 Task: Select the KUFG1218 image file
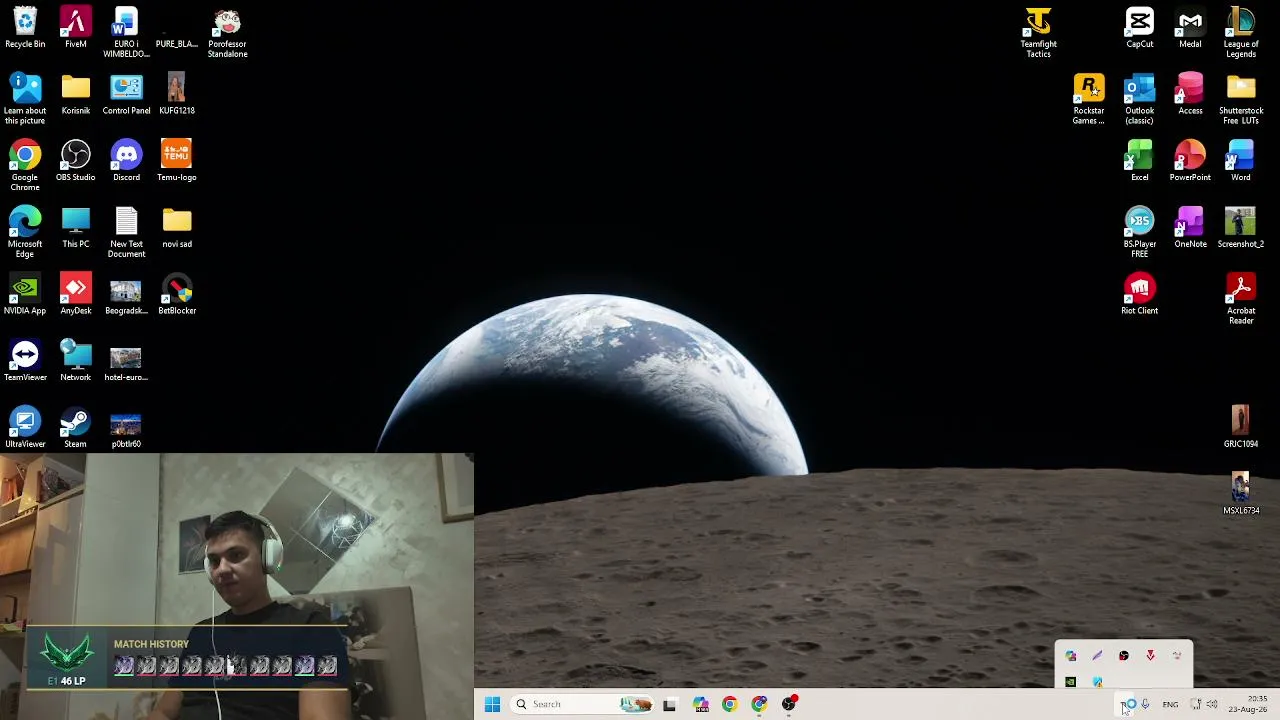click(x=176, y=95)
